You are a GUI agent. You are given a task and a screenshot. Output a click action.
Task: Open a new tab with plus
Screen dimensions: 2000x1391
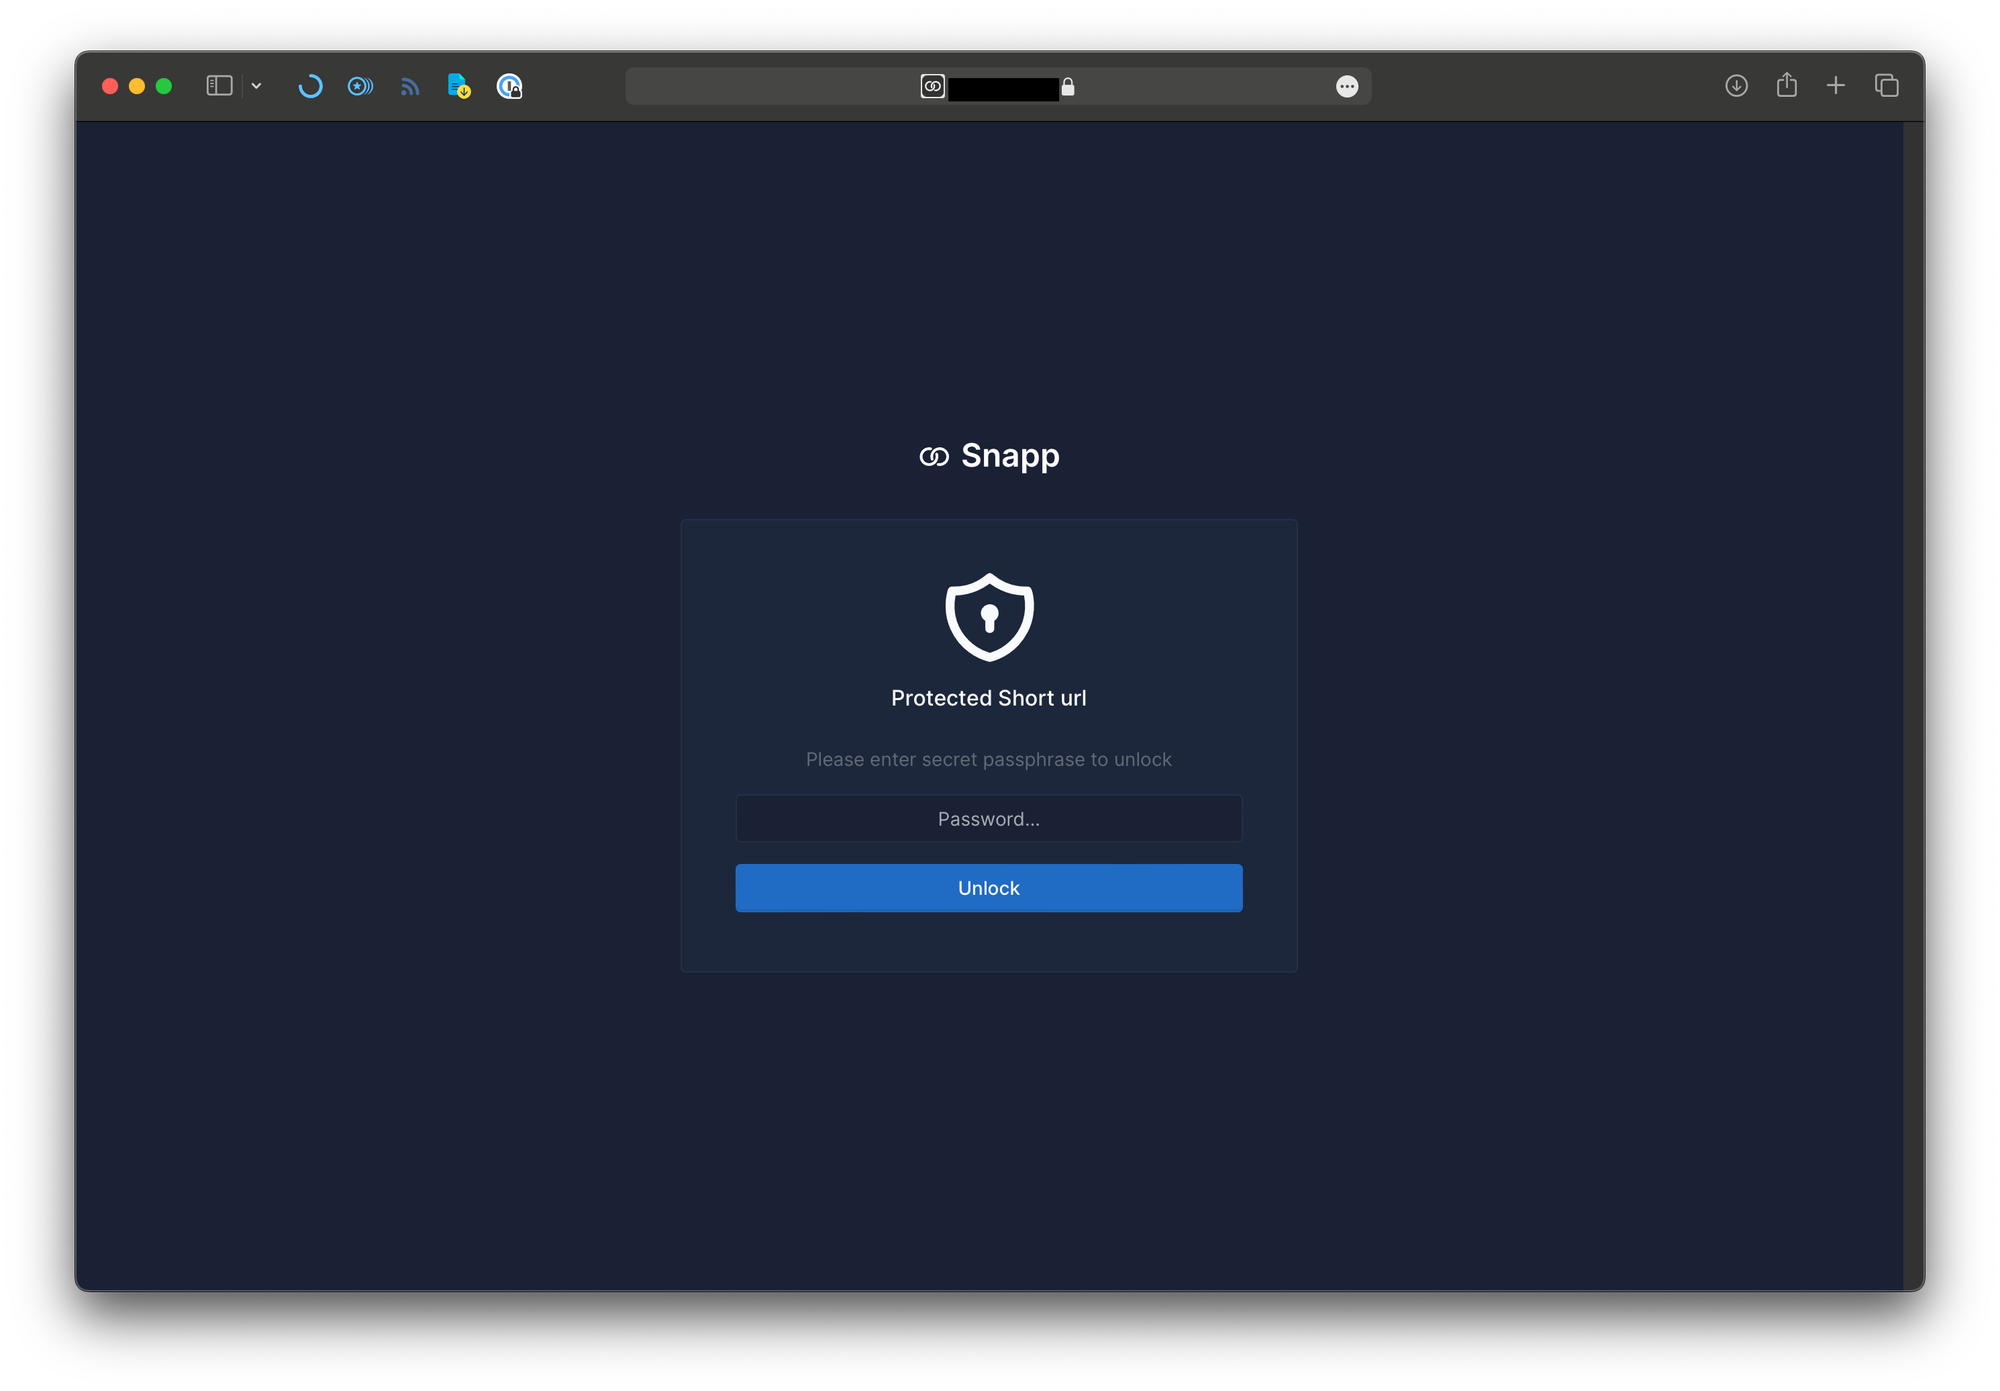(x=1835, y=86)
